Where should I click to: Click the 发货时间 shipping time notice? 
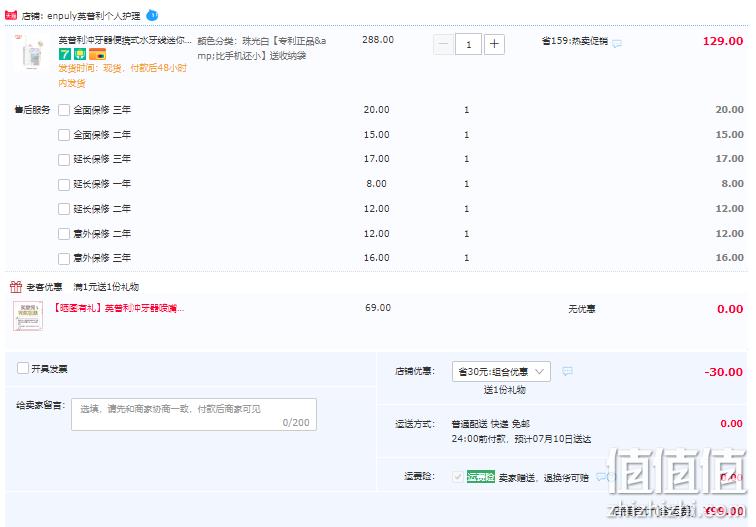122,75
